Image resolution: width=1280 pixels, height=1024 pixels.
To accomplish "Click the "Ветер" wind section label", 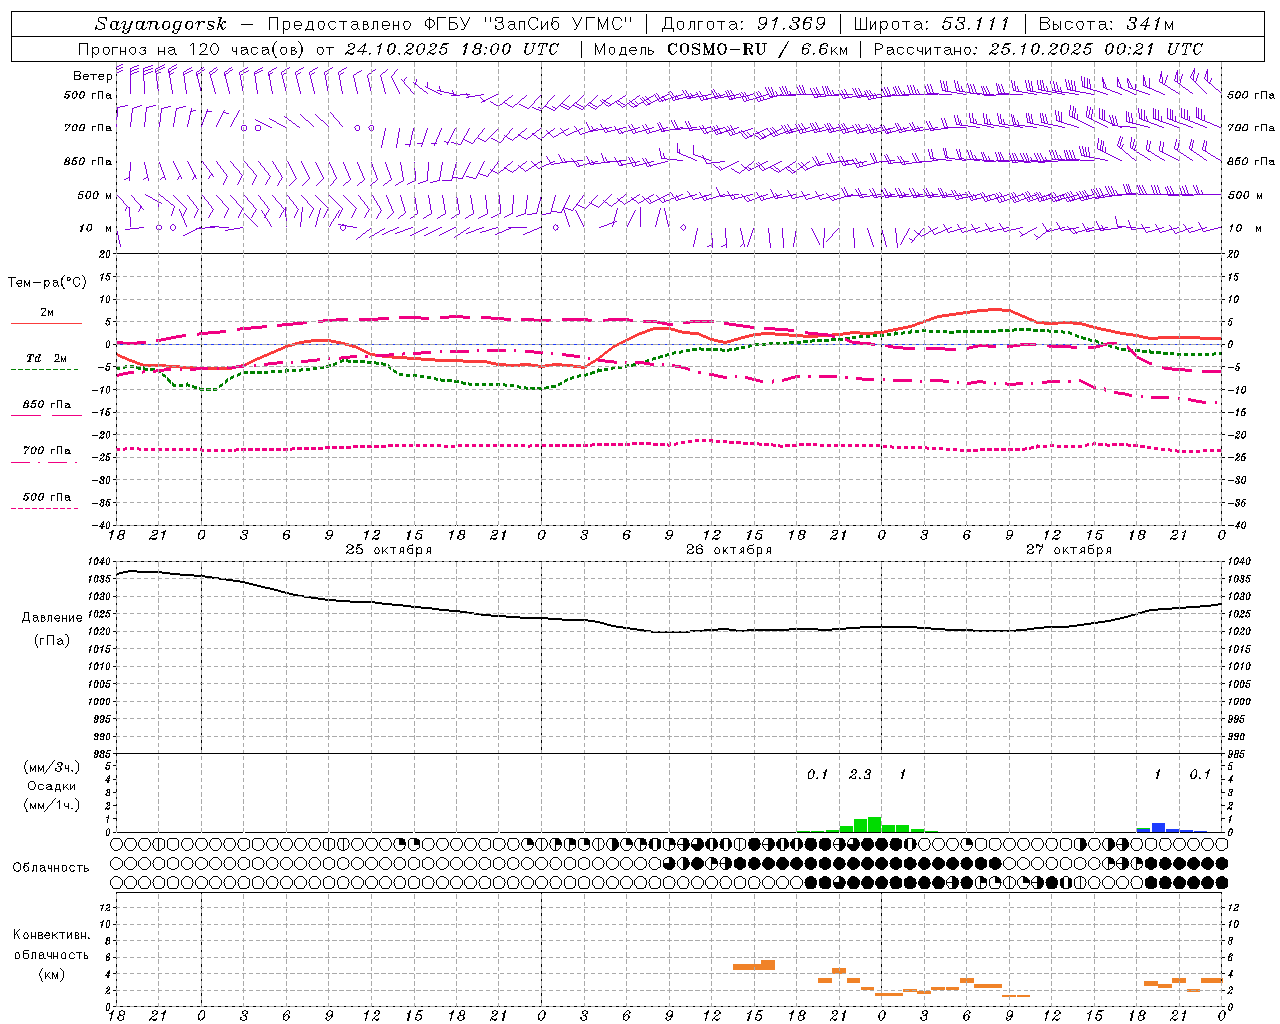I will point(92,76).
